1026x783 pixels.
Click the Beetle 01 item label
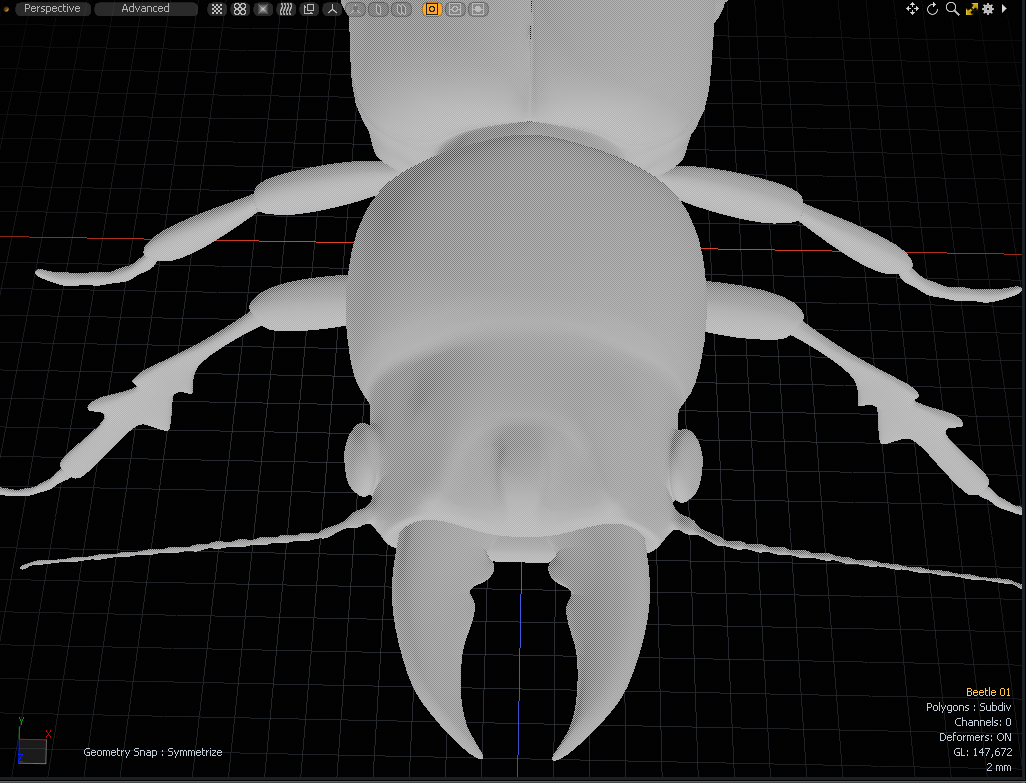988,692
